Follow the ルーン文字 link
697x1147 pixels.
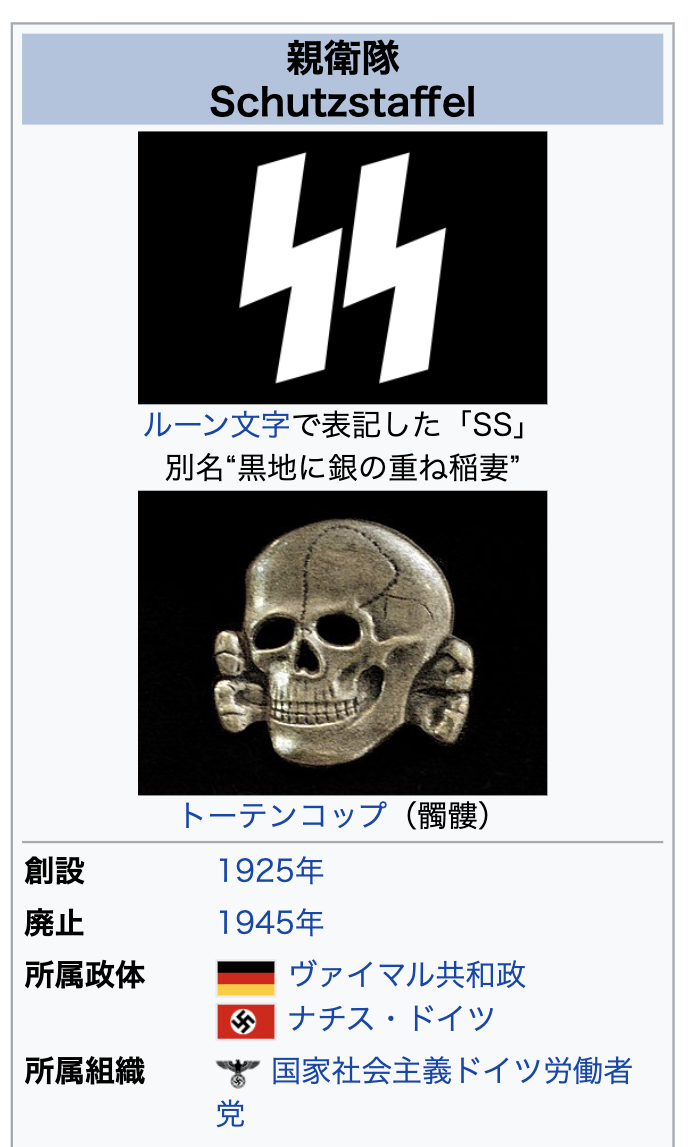pyautogui.click(x=216, y=424)
